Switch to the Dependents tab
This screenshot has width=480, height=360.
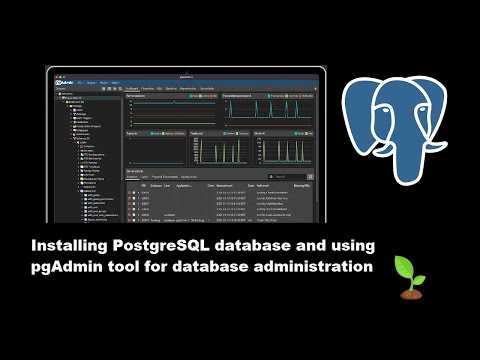click(207, 89)
